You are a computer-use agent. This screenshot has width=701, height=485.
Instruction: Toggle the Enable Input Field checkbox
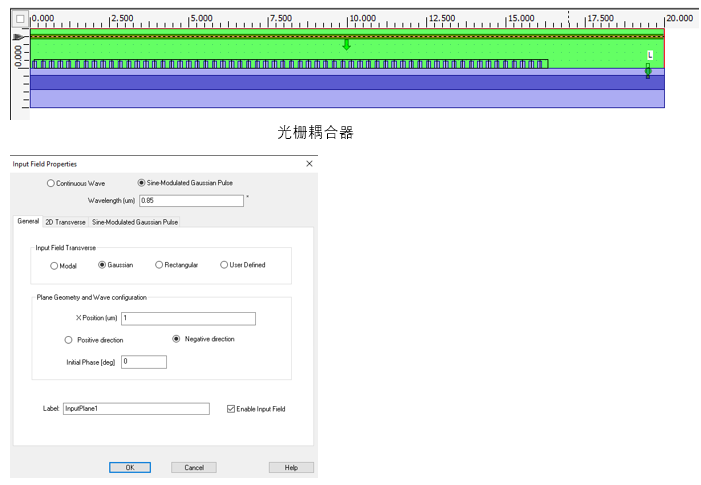(231, 409)
